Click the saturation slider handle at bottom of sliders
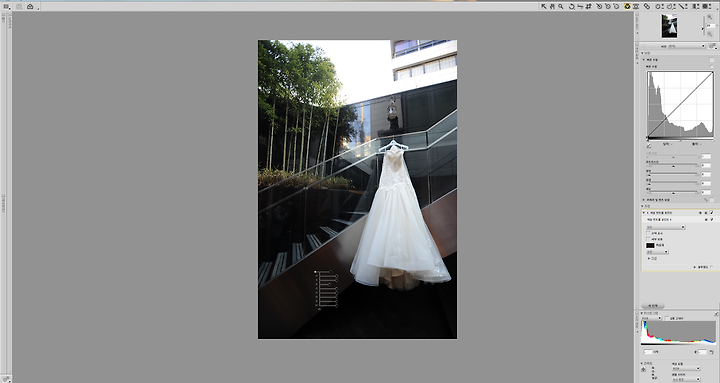The width and height of the screenshot is (720, 383). [674, 193]
